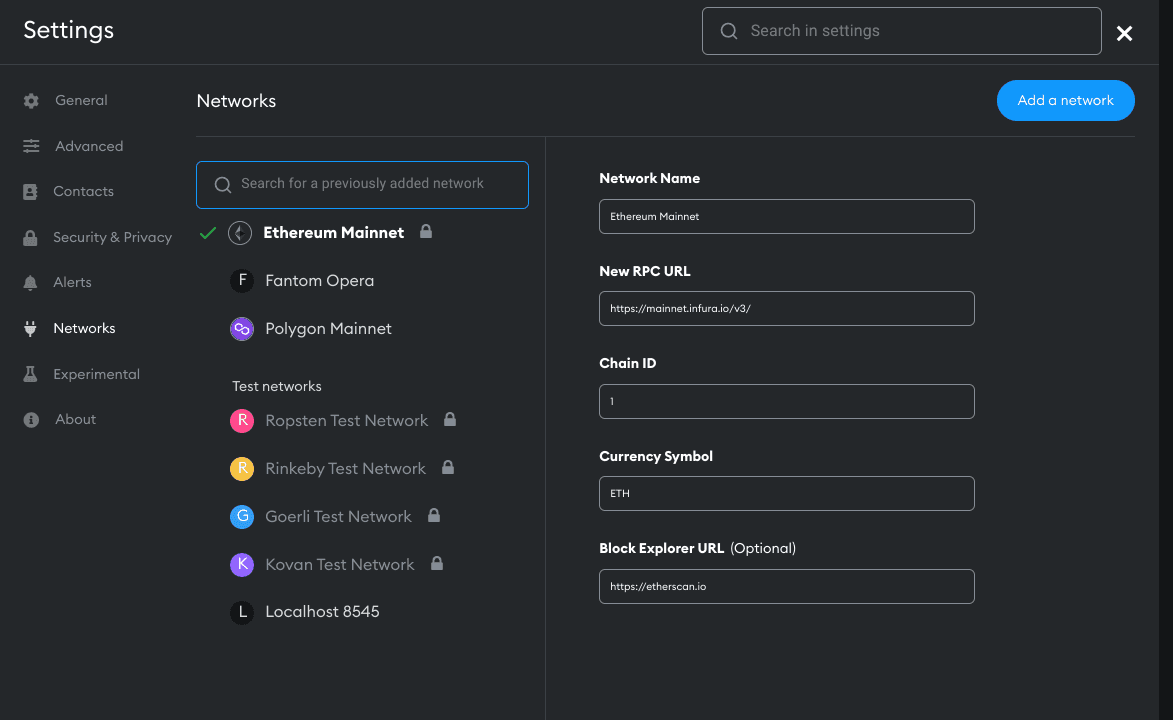Go to Security & Privacy settings

click(112, 237)
